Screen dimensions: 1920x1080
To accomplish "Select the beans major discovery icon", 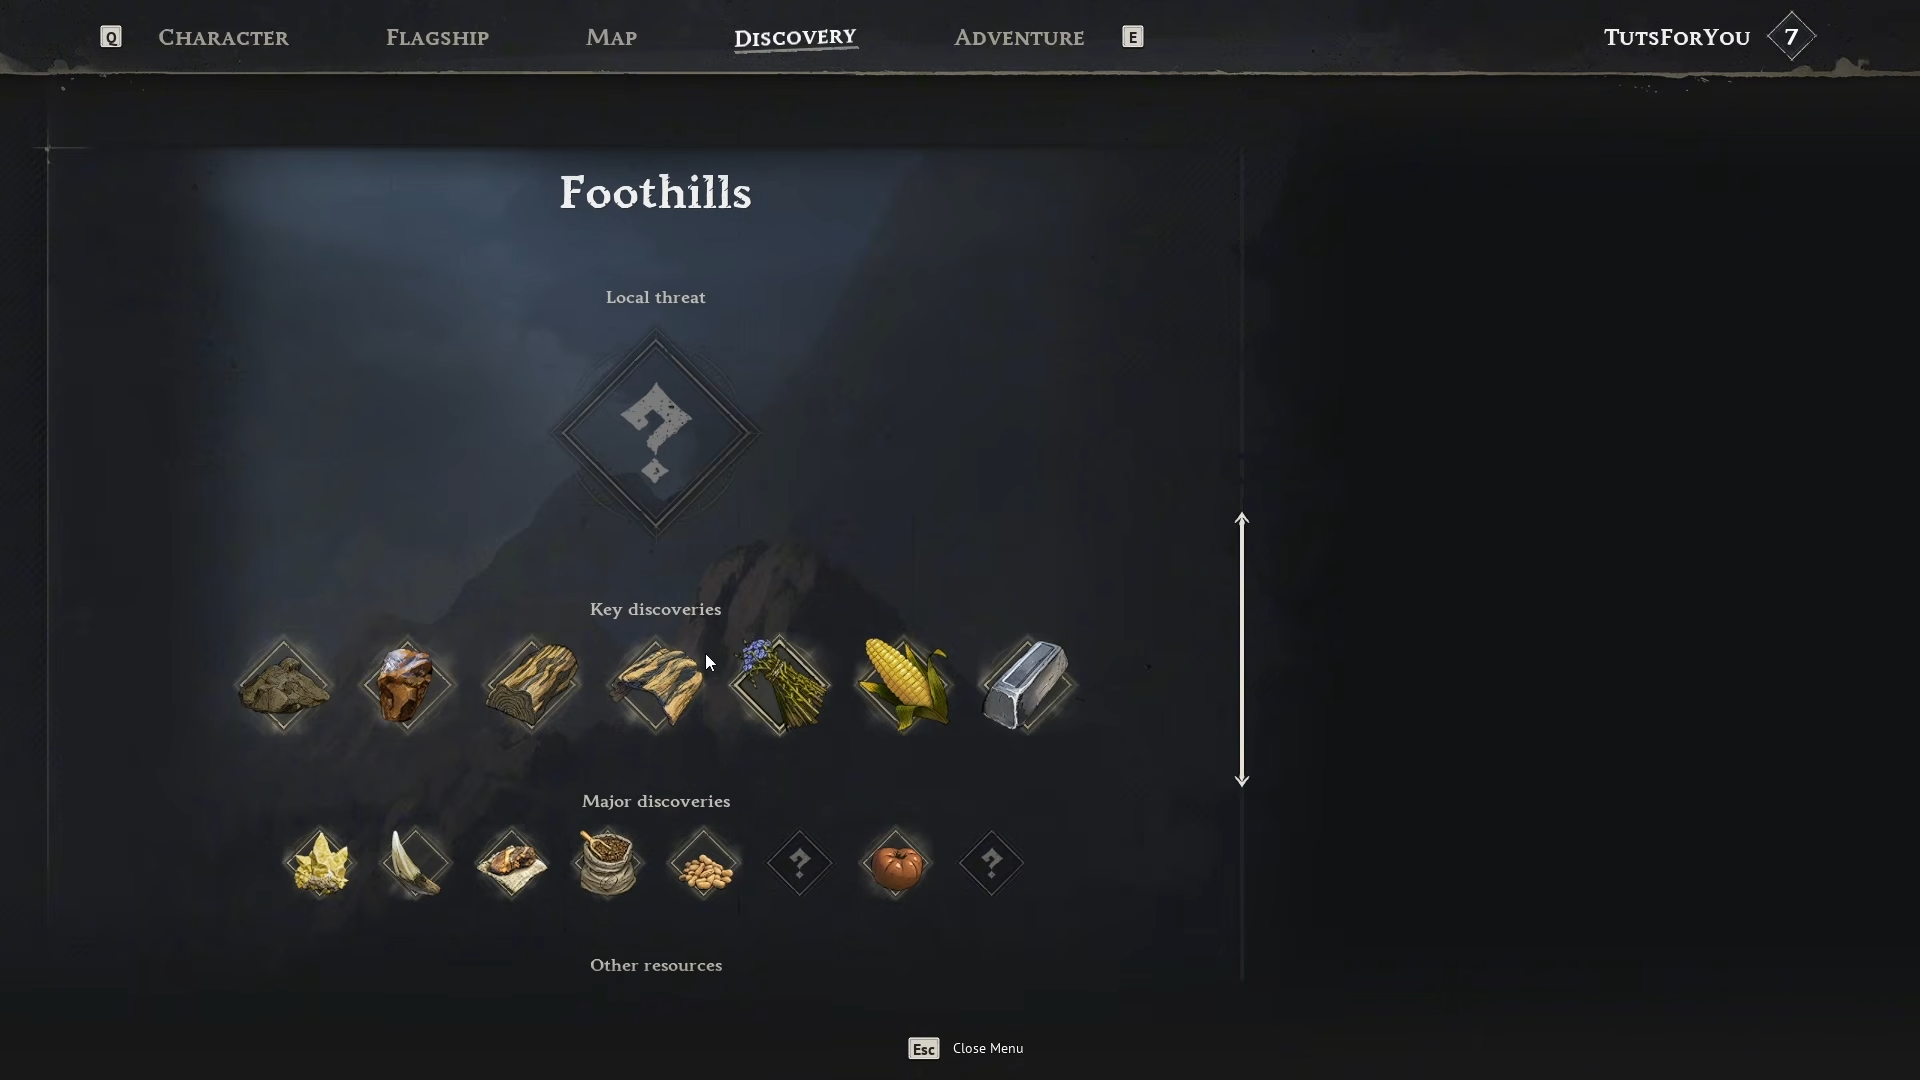I will coord(703,863).
